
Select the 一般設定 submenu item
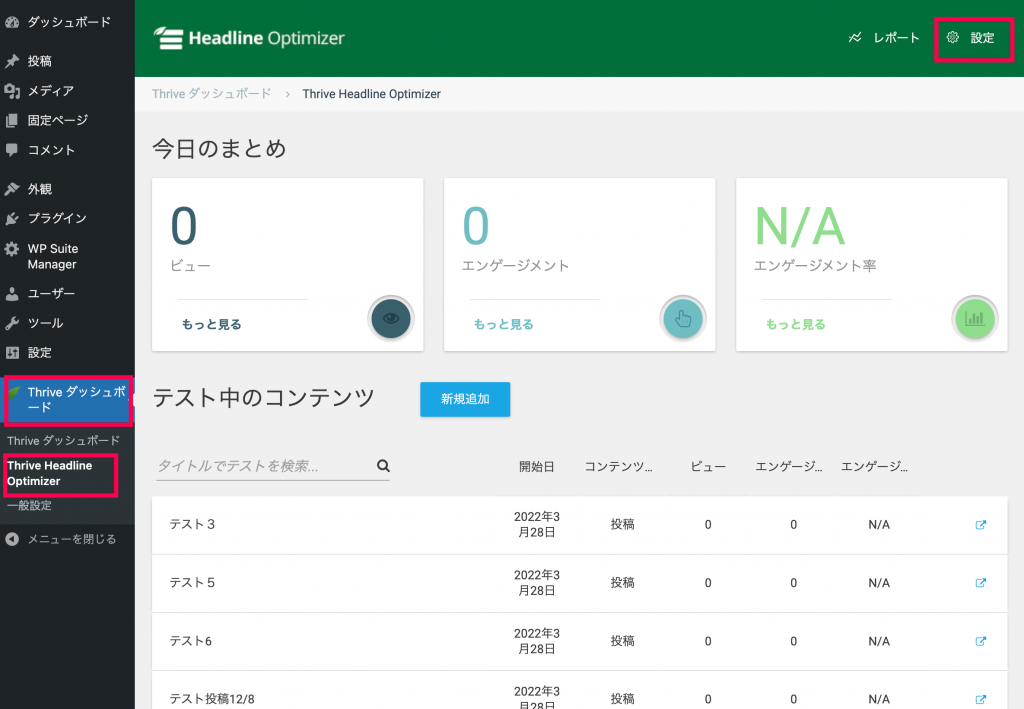[29, 505]
